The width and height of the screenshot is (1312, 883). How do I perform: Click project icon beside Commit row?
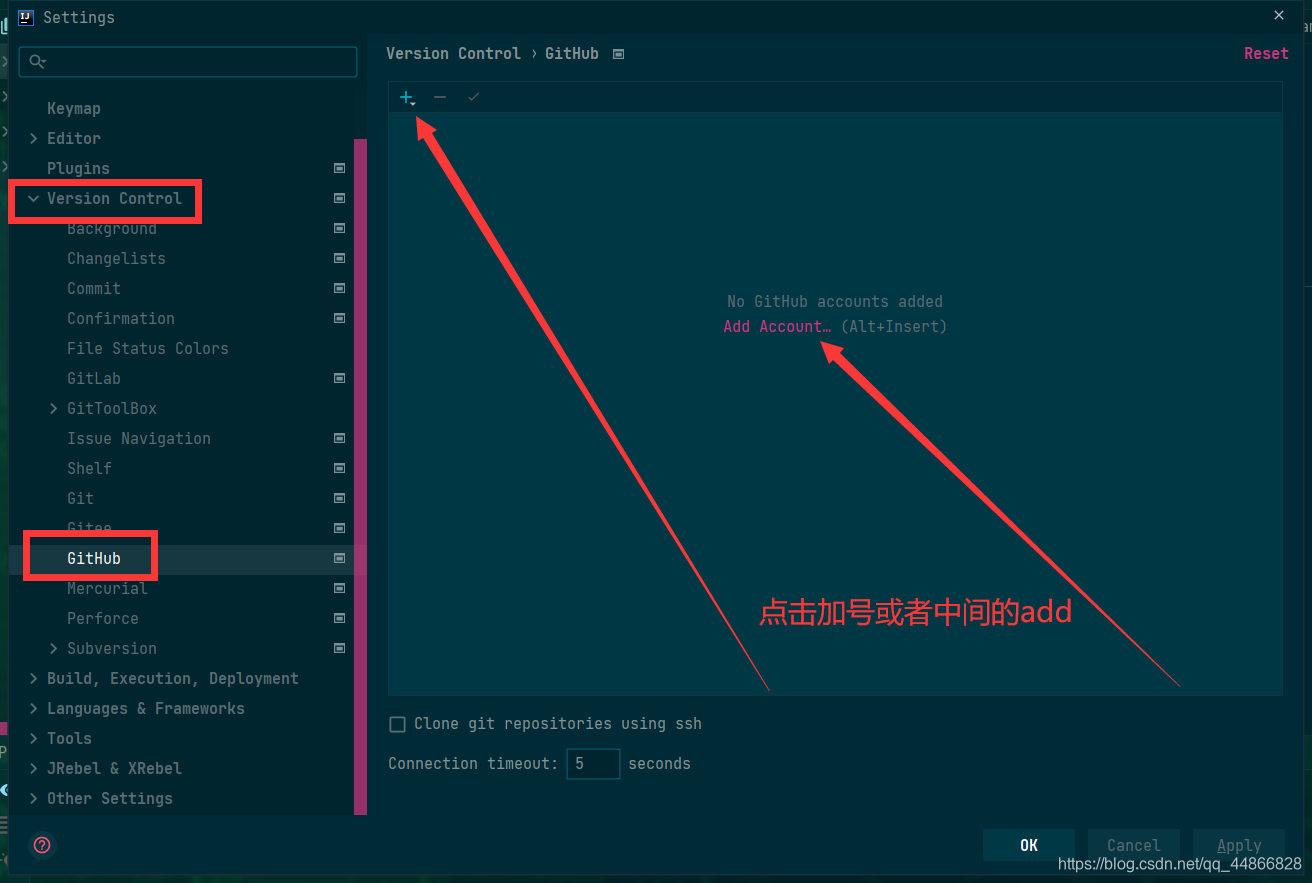339,288
